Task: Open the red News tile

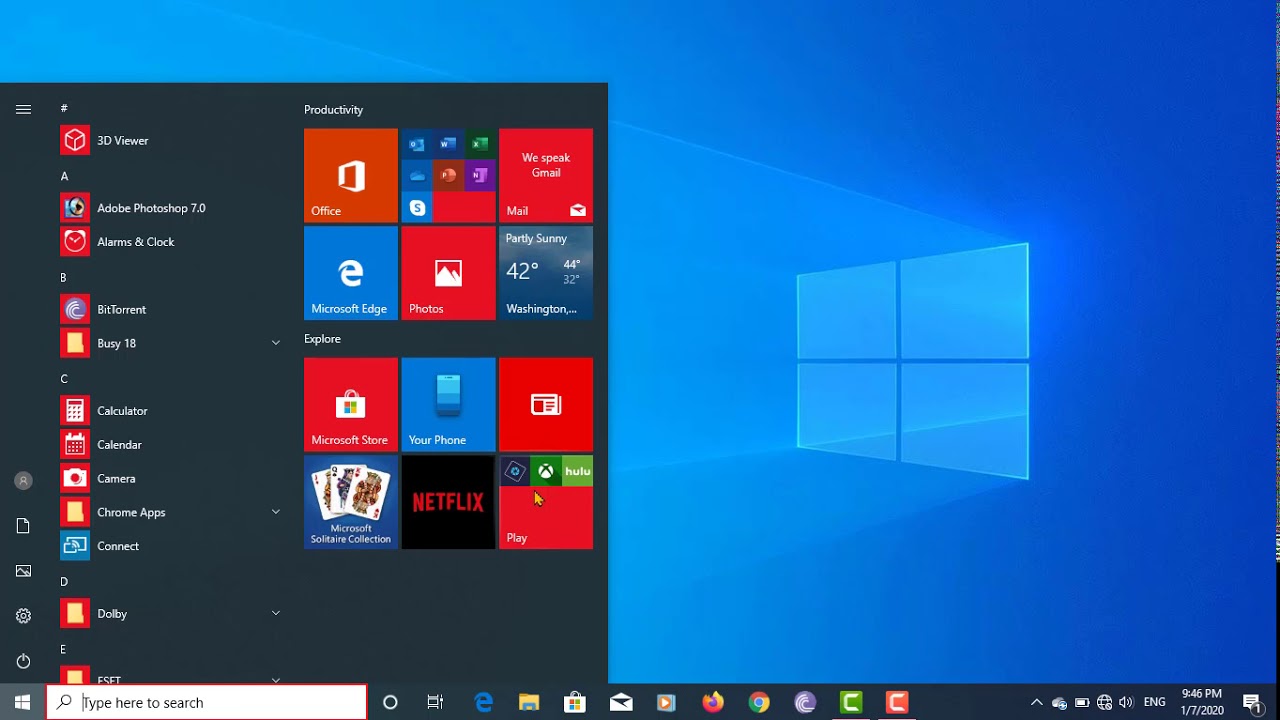Action: point(546,404)
